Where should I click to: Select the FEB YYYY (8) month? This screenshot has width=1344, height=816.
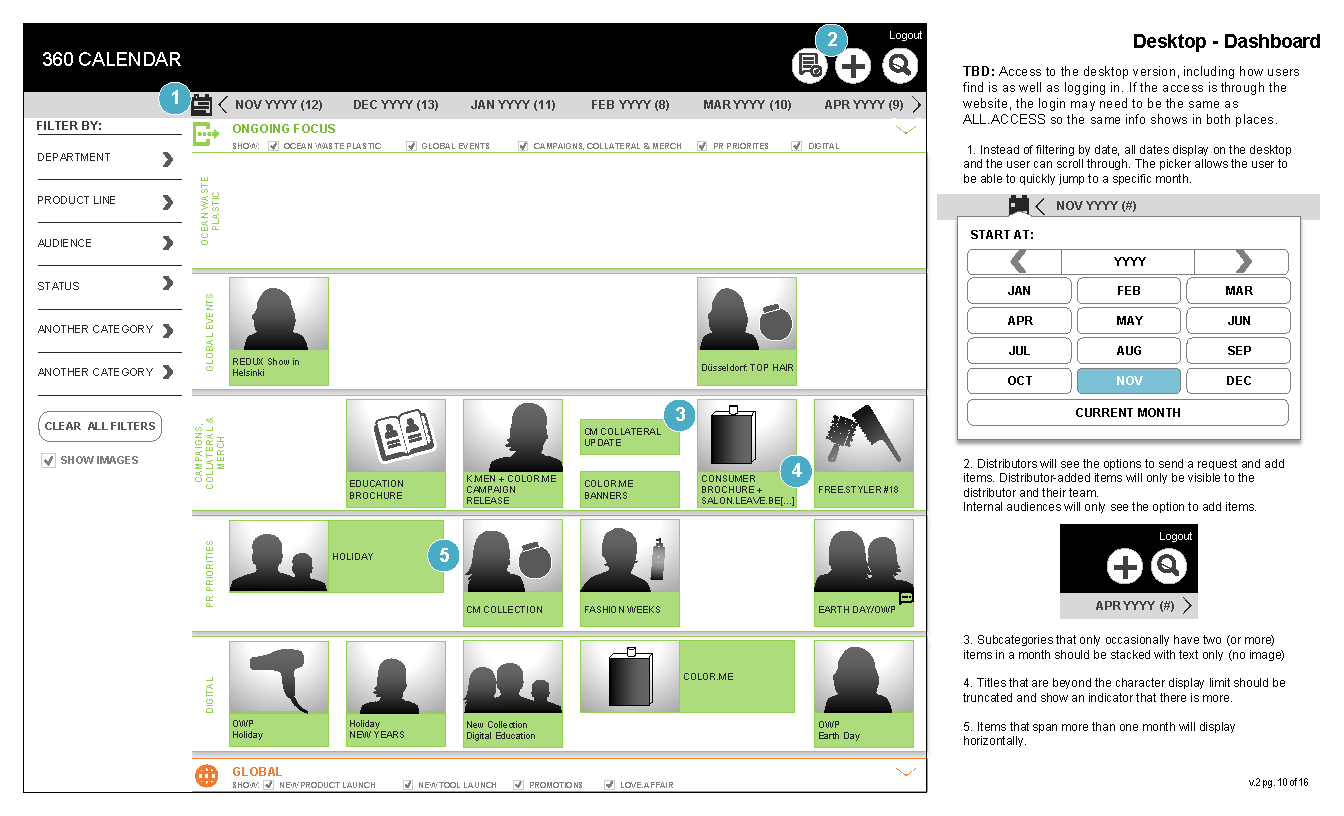(x=630, y=104)
